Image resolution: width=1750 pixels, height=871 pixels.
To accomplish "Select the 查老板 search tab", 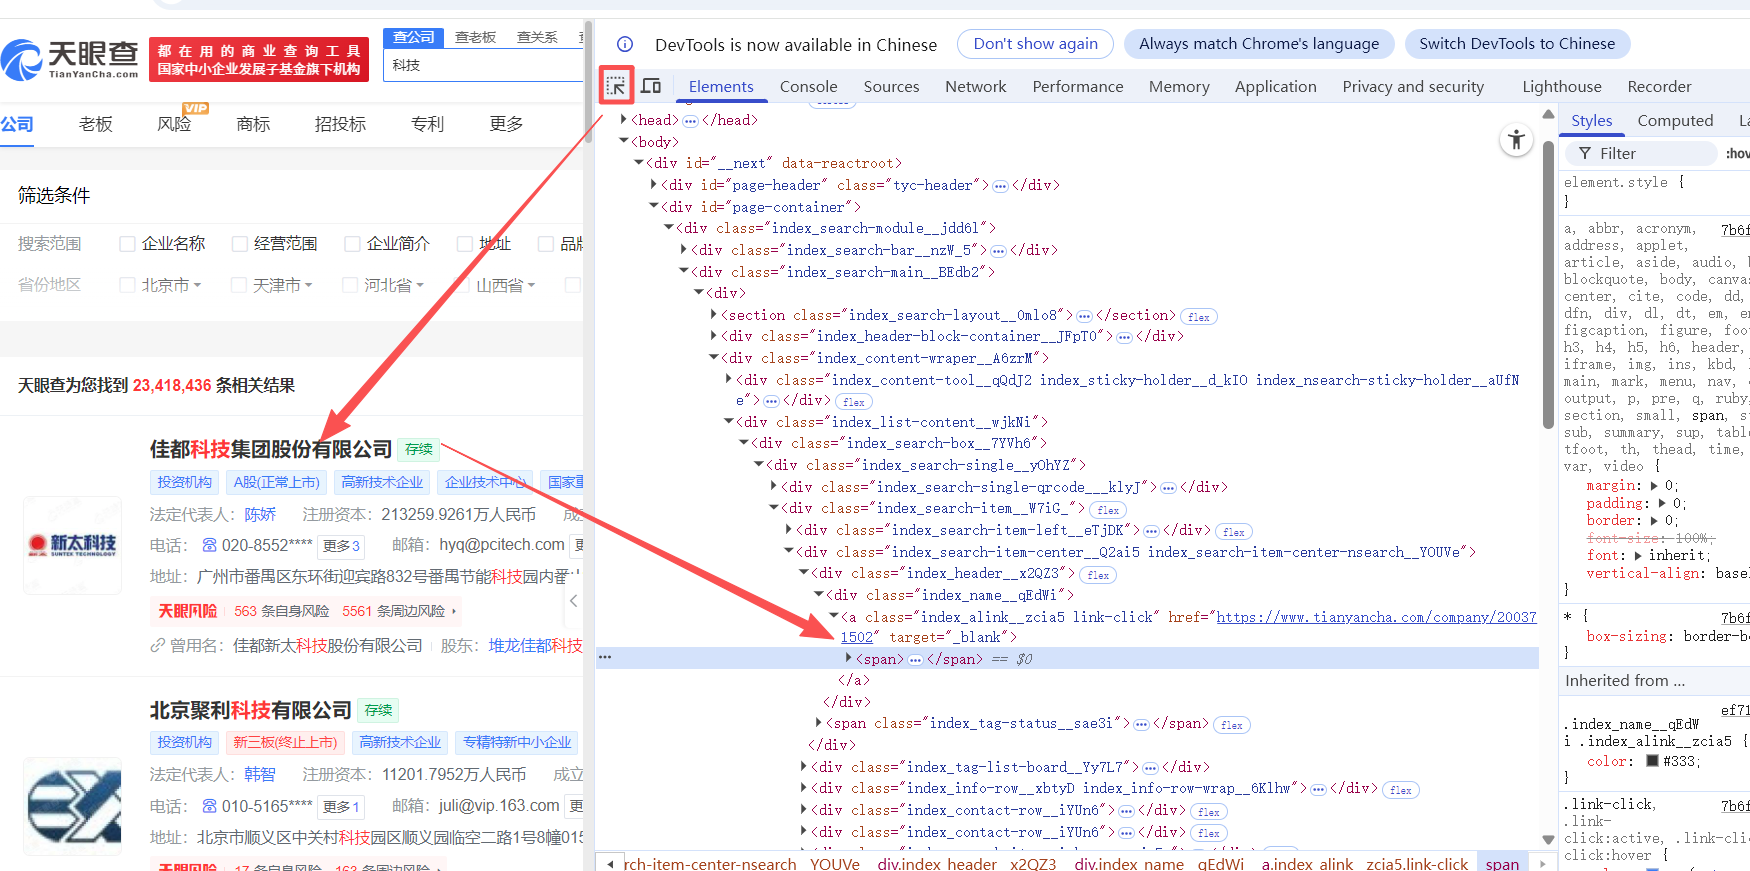I will coord(475,37).
